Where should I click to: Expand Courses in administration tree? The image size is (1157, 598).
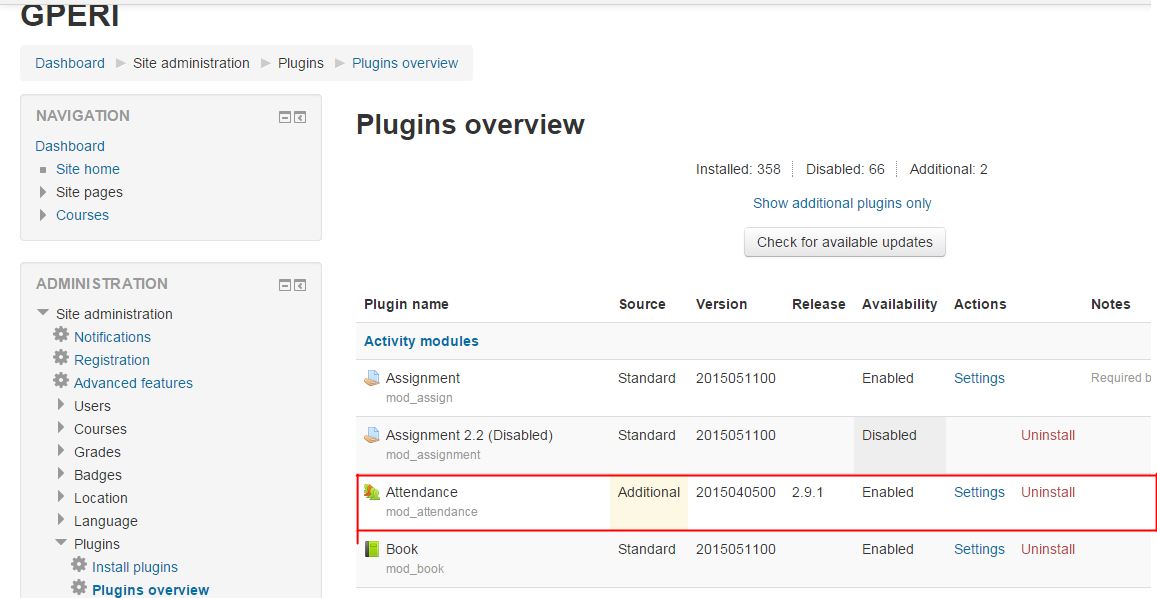click(61, 428)
